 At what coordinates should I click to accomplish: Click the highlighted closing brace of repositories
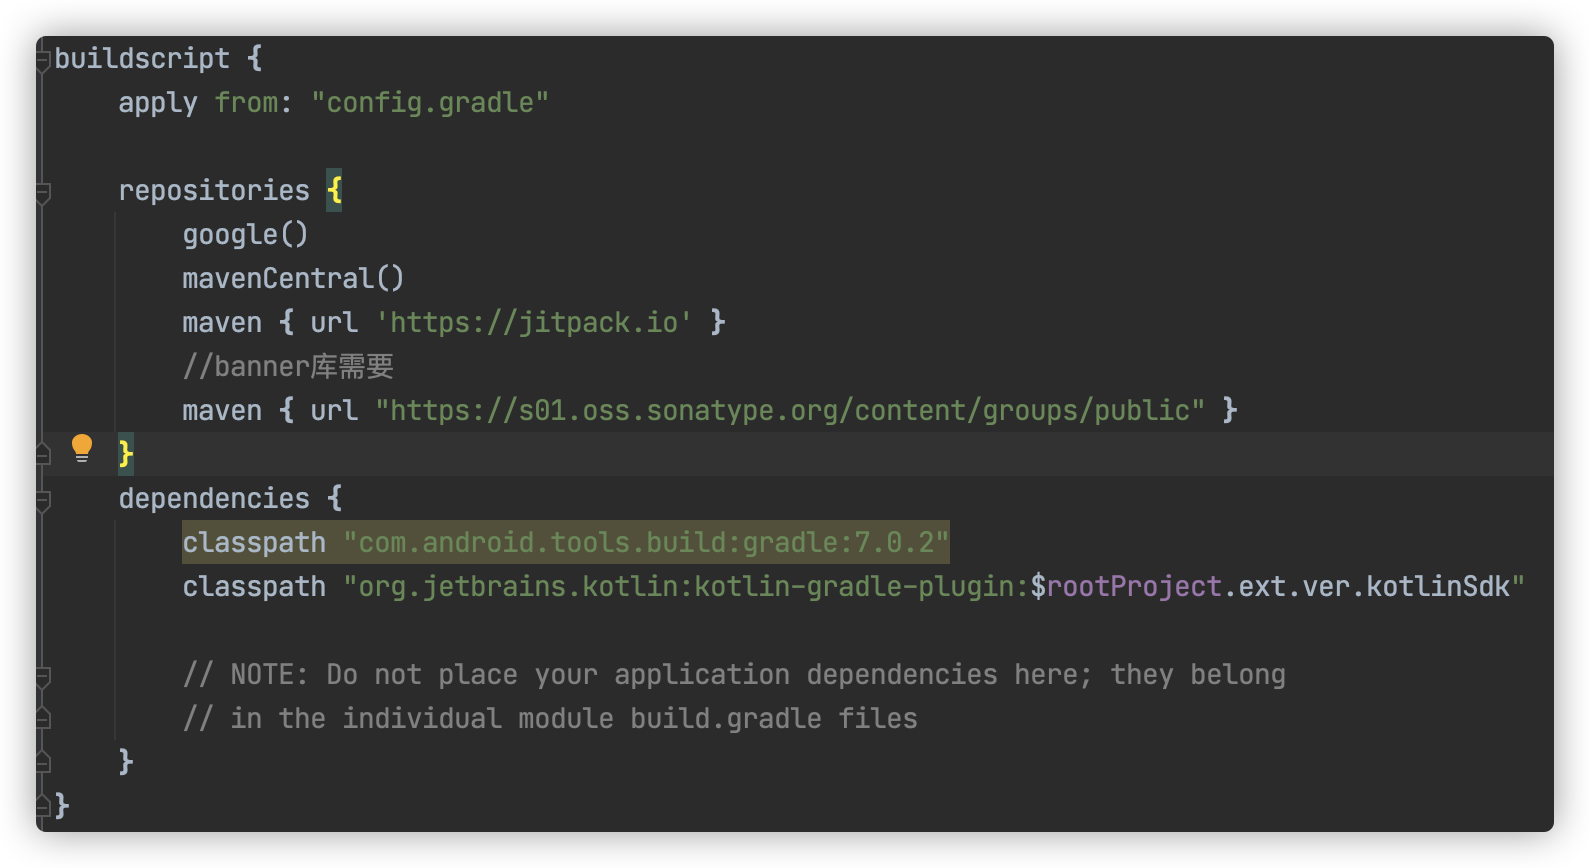125,454
